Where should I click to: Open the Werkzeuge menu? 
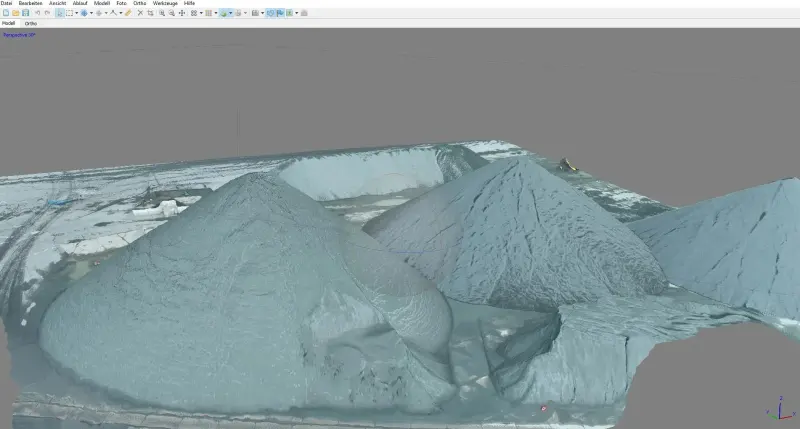[x=165, y=3]
